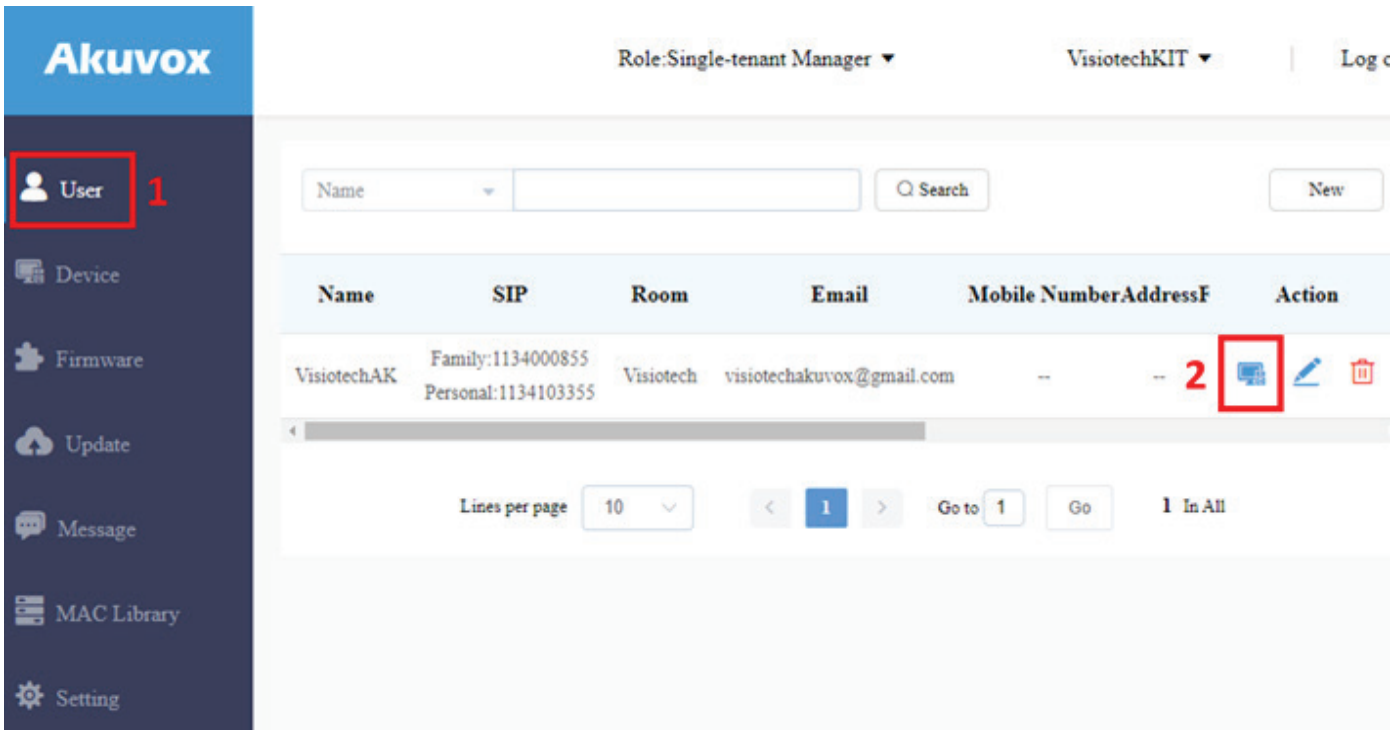The width and height of the screenshot is (1395, 730).
Task: Click the search text input field
Action: (x=687, y=190)
